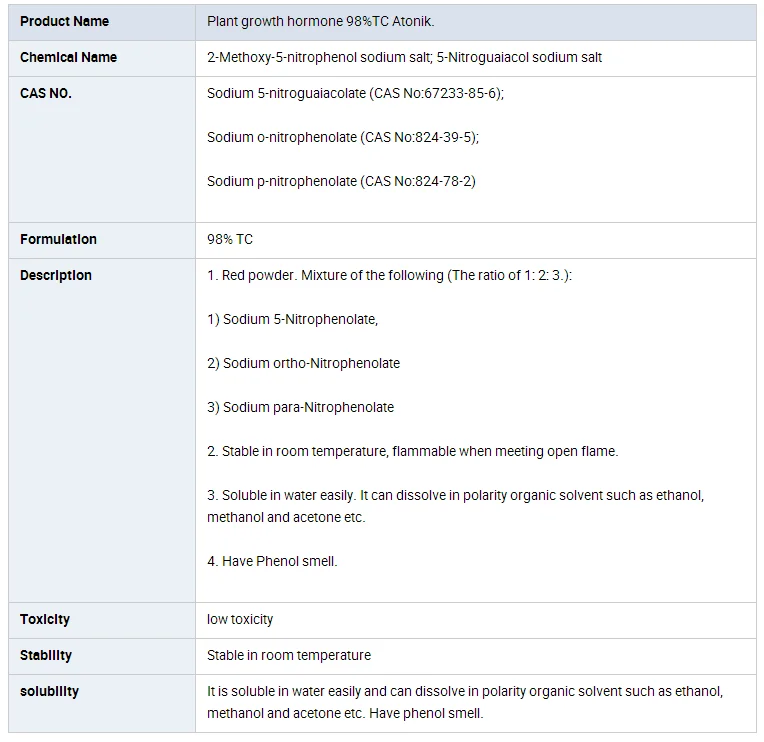
Task: Select the Sodium p-nitrophenolate CAS line
Action: [x=341, y=181]
